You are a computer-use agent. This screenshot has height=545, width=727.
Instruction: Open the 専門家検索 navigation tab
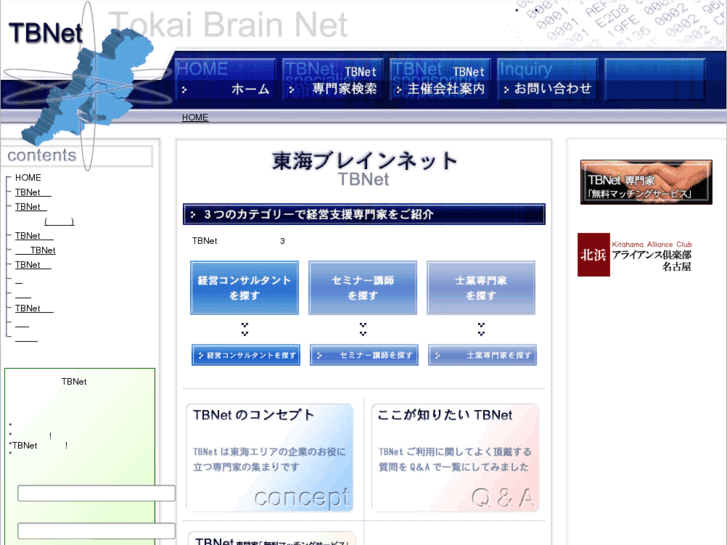[332, 79]
